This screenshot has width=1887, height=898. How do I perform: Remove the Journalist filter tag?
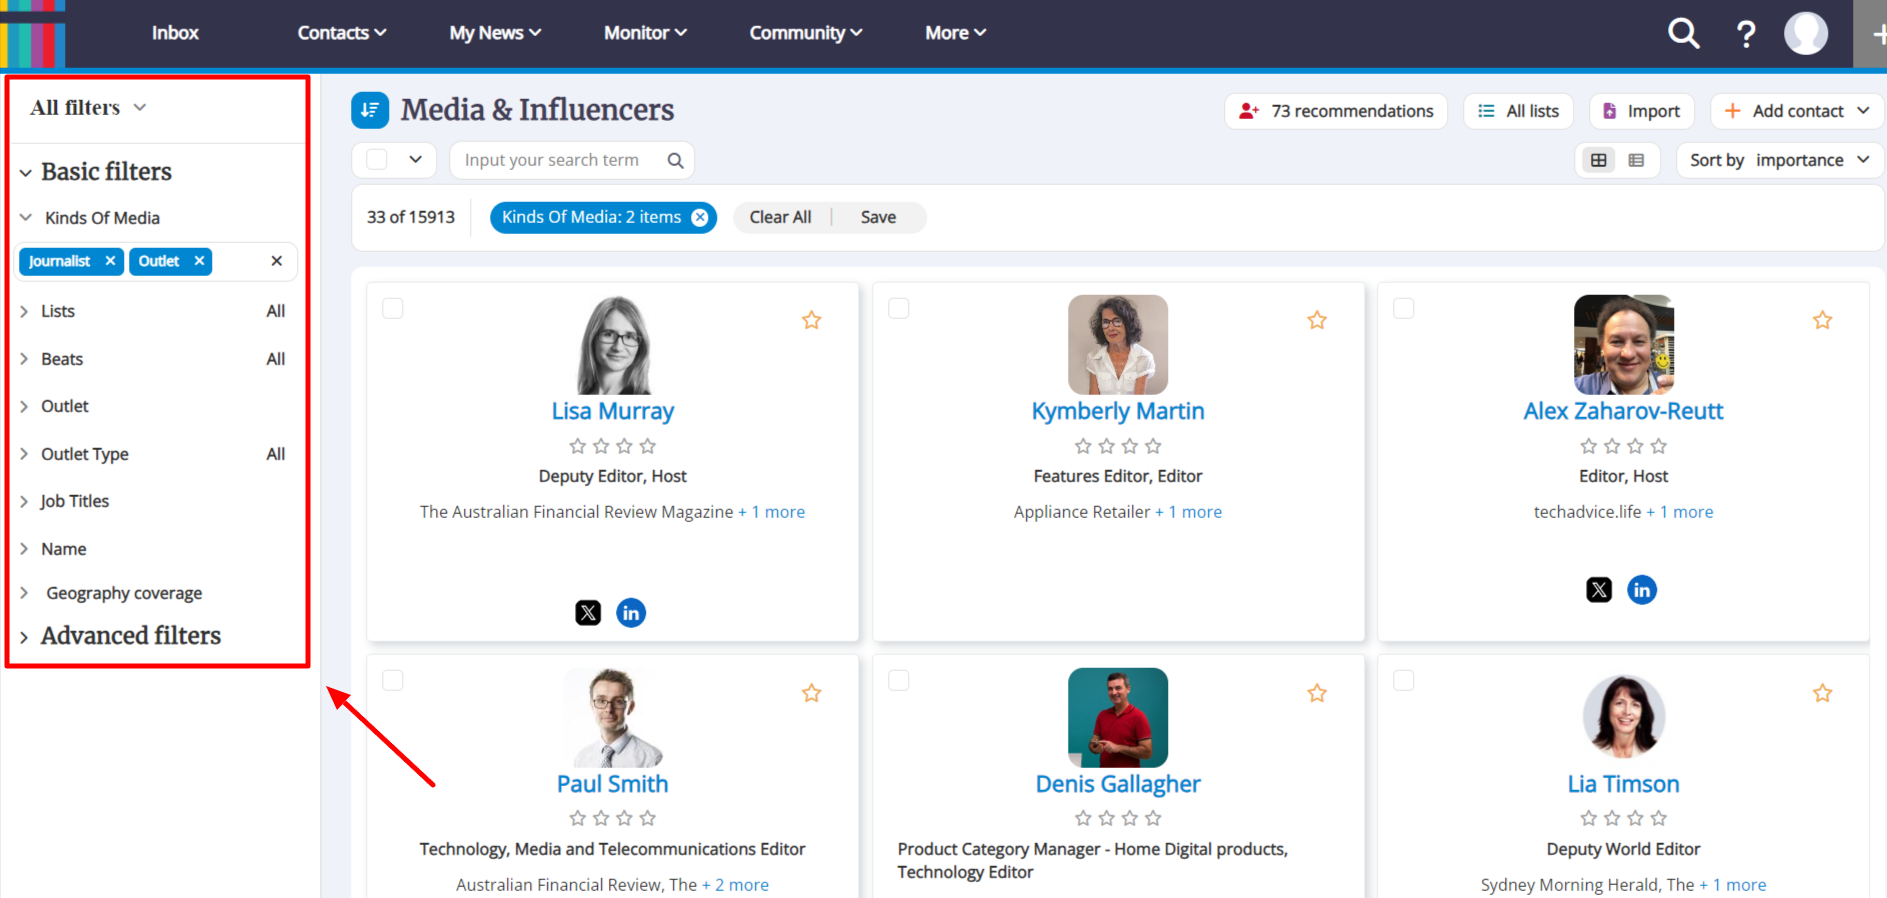[x=110, y=261]
